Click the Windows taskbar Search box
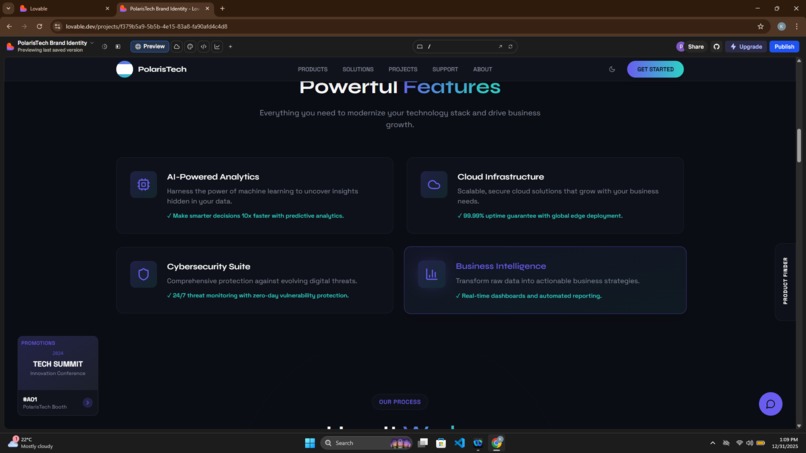The width and height of the screenshot is (806, 453). tap(367, 443)
